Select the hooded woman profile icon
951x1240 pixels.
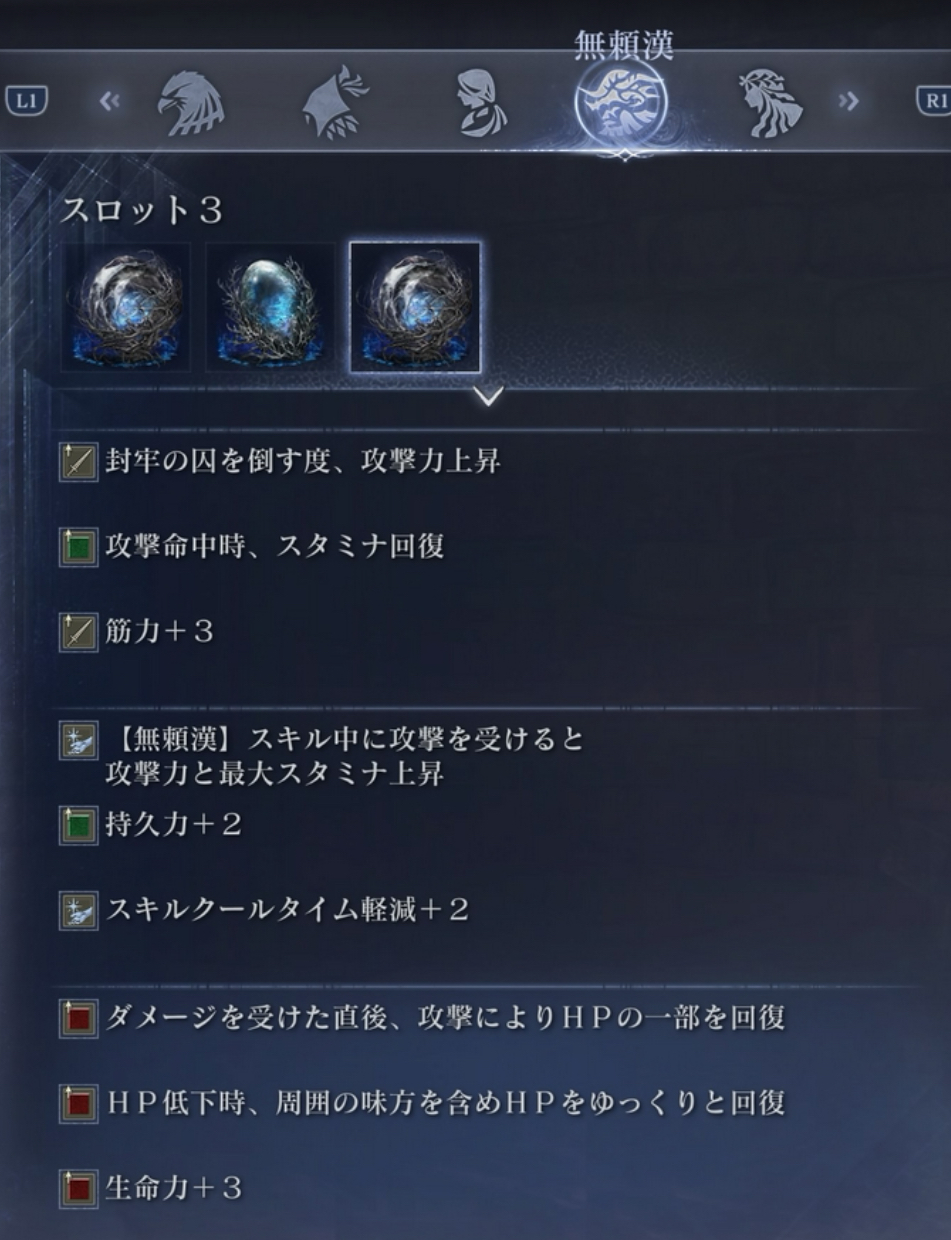click(481, 101)
